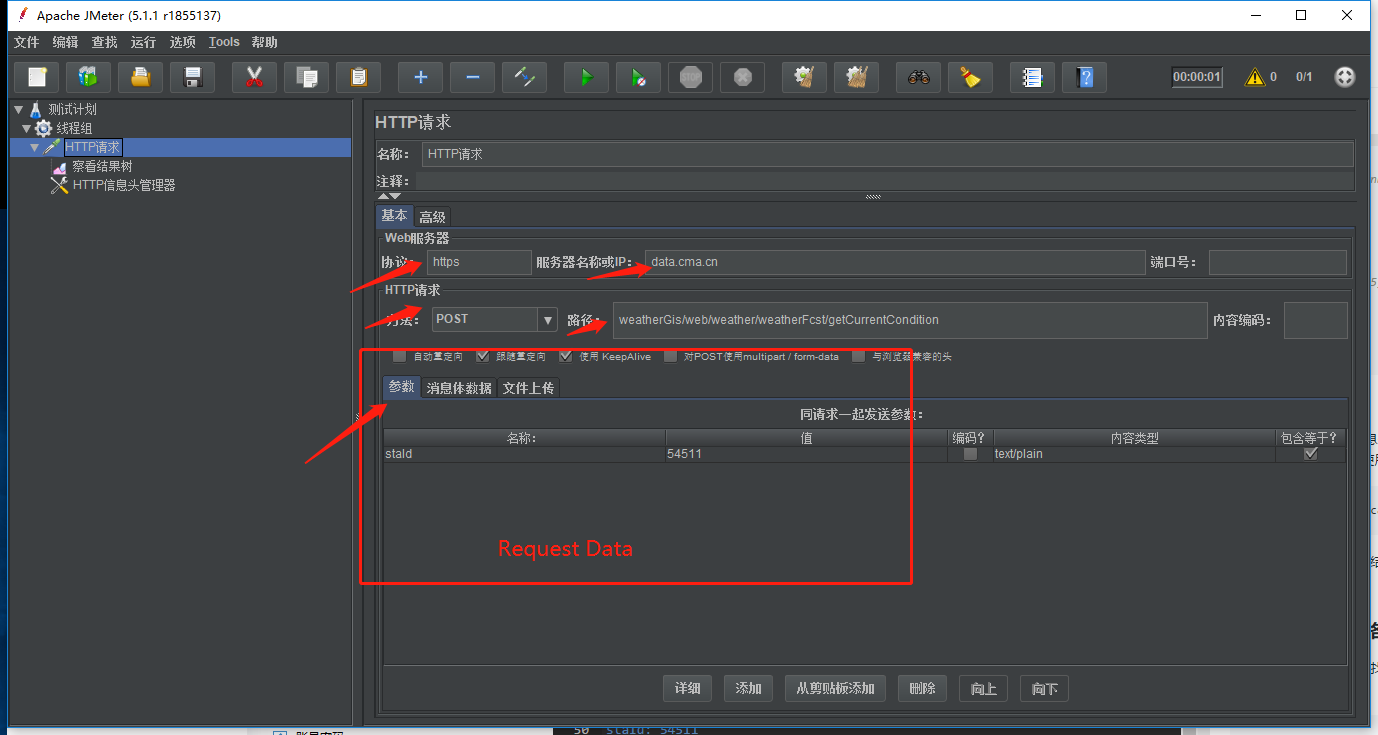Click the 详细 button
Viewport: 1378px width, 735px height.
[687, 688]
